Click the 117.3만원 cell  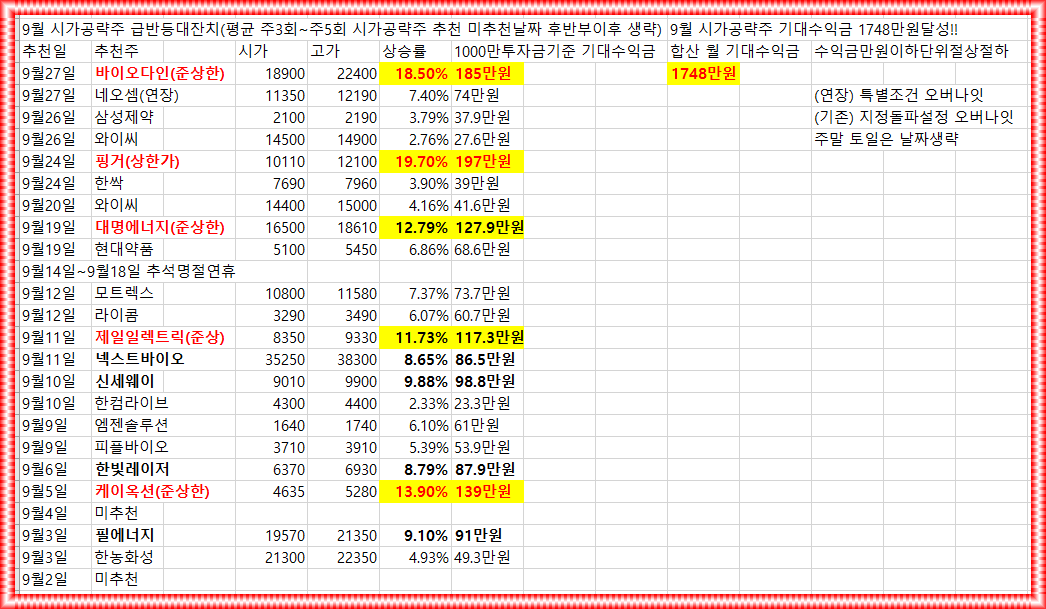coord(487,338)
